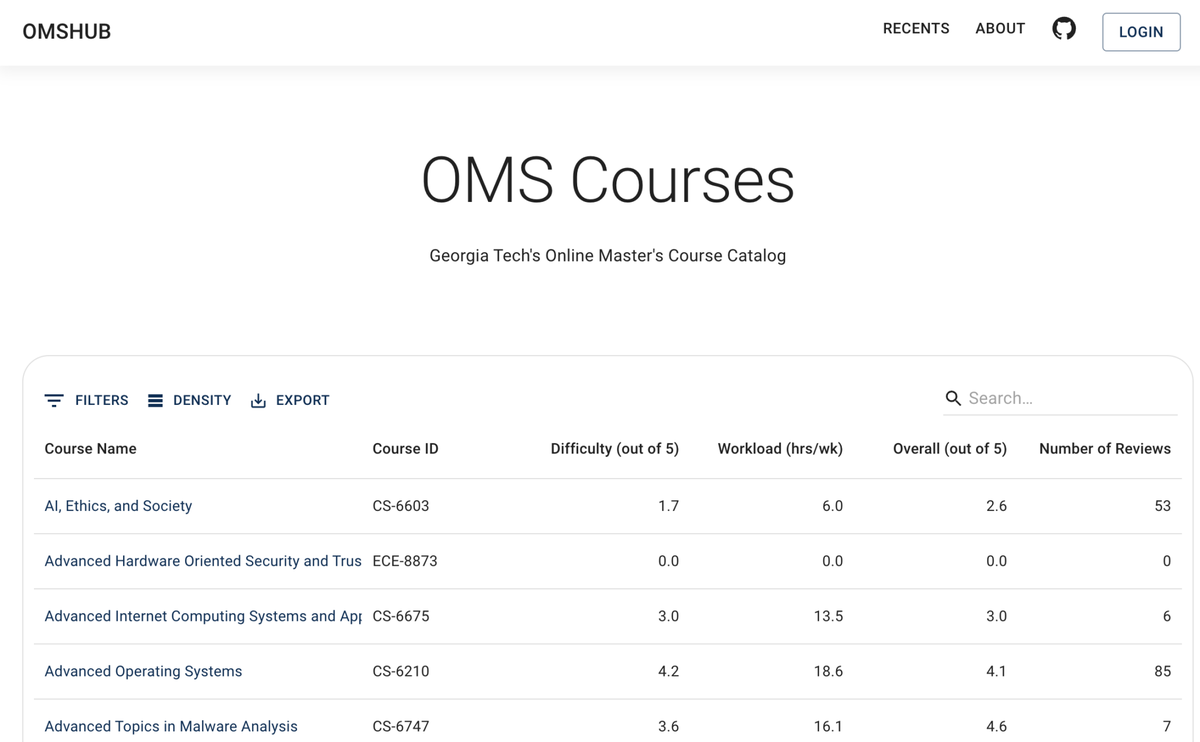The image size is (1200, 742).
Task: Sort by Overall rating column
Action: pos(949,449)
